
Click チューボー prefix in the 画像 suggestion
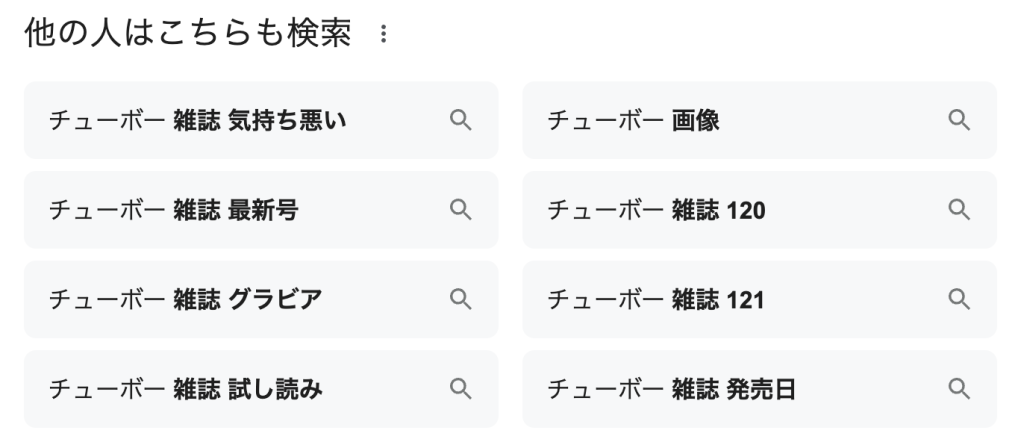(605, 121)
